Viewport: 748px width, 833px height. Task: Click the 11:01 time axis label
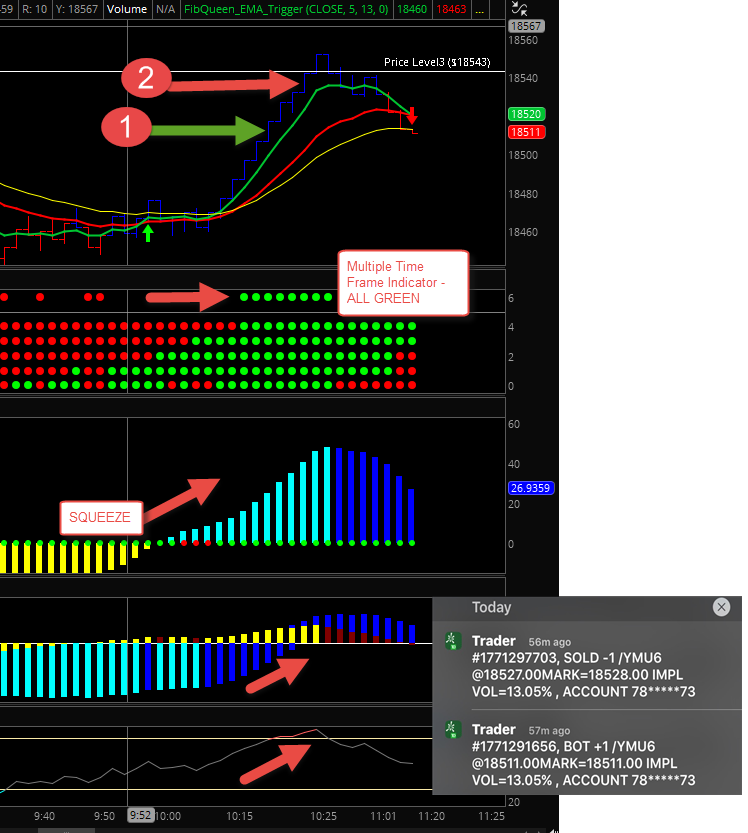coord(383,816)
